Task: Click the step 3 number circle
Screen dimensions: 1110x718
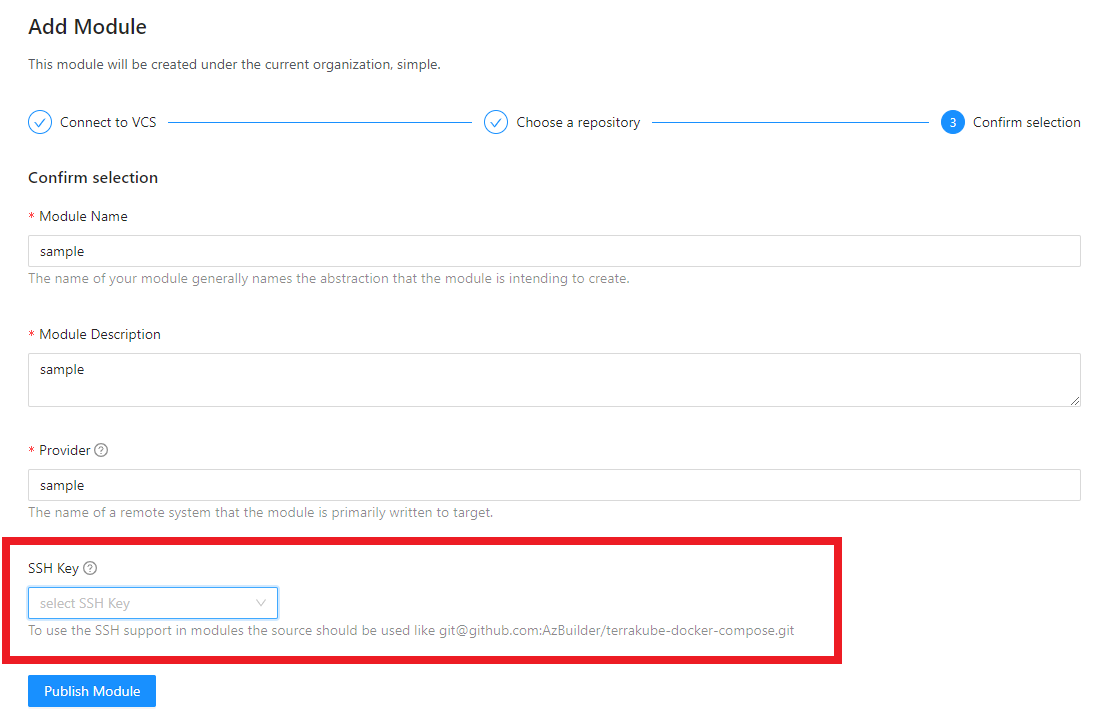Action: pyautogui.click(x=952, y=122)
